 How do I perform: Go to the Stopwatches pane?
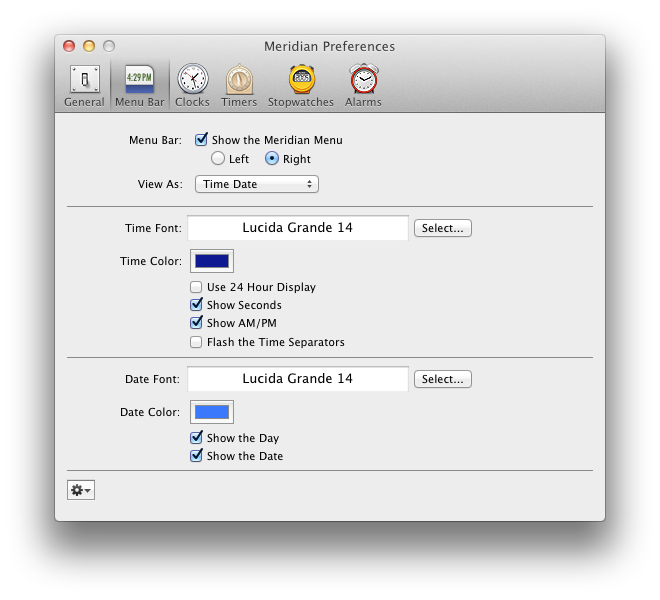point(301,86)
